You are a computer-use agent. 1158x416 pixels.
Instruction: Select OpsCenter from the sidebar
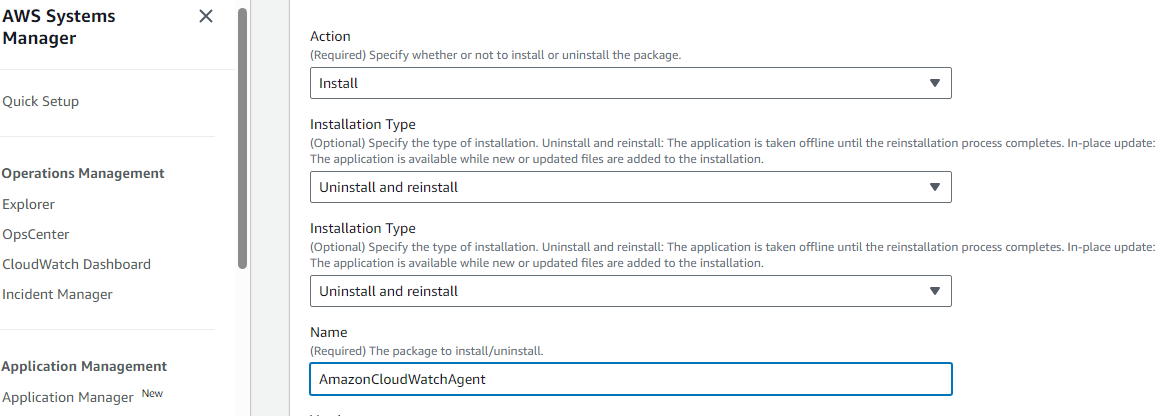[36, 234]
